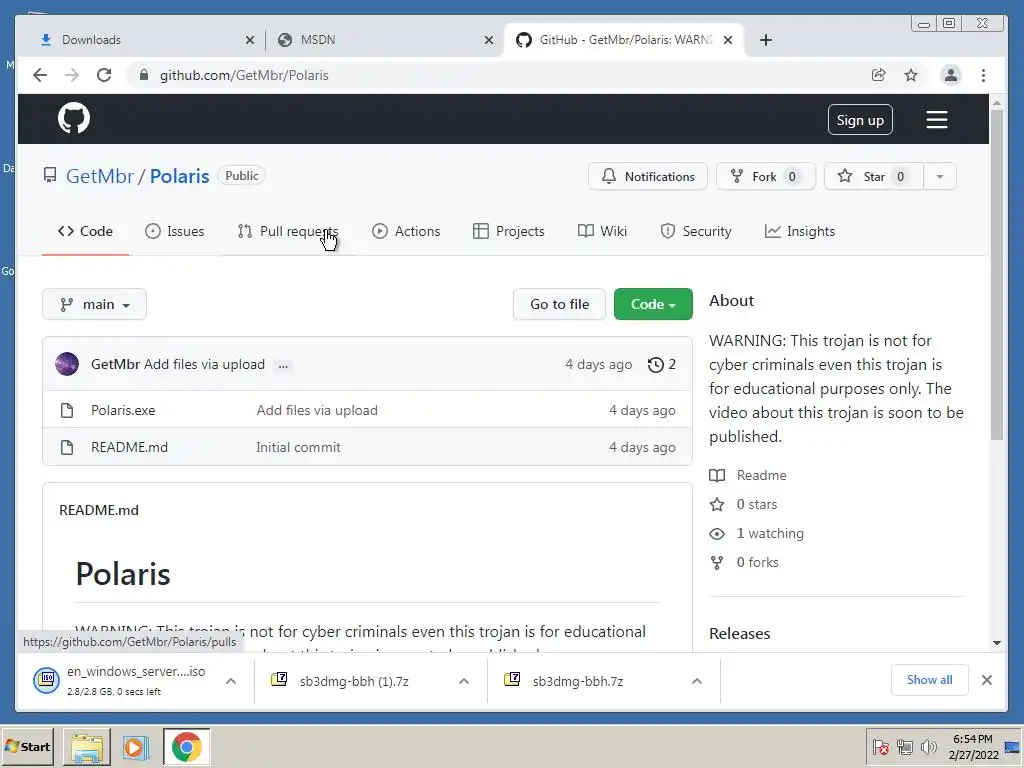This screenshot has height=768, width=1024.
Task: Open the Polaris.exe file link
Action: coord(123,410)
